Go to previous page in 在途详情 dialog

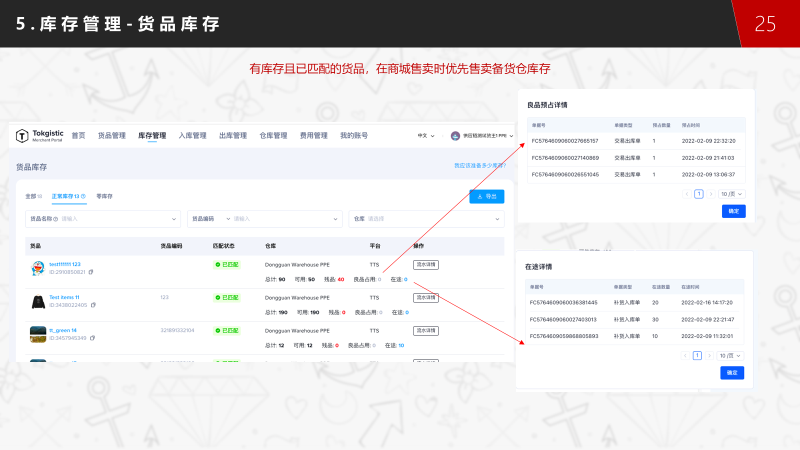tap(685, 356)
